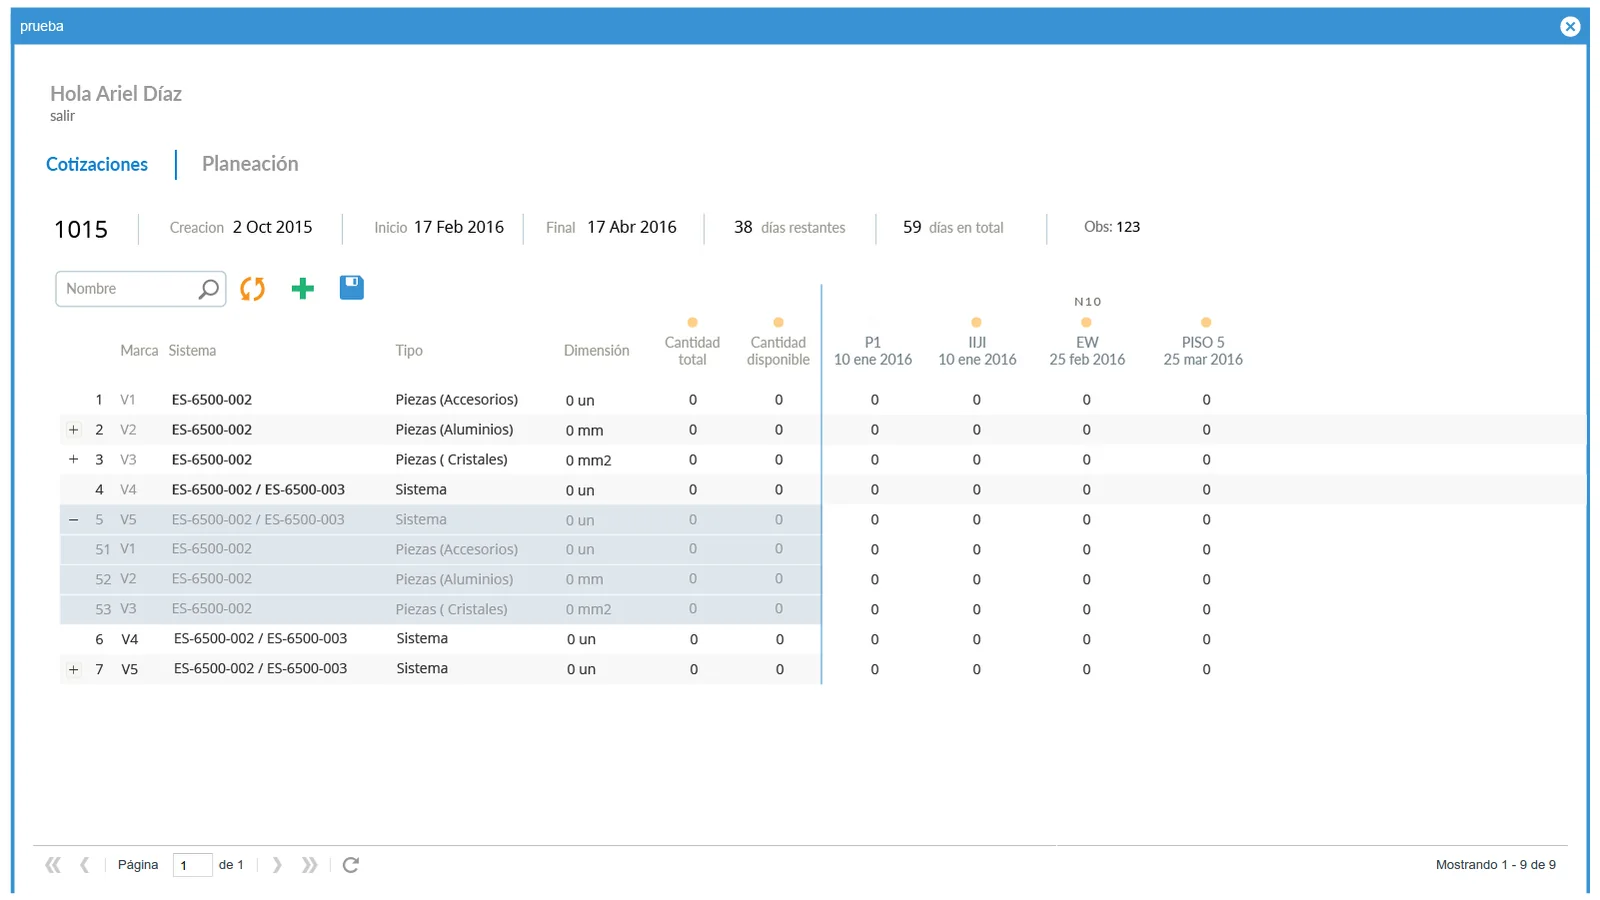Go to last page arrow
The width and height of the screenshot is (1600, 900).
tap(309, 865)
